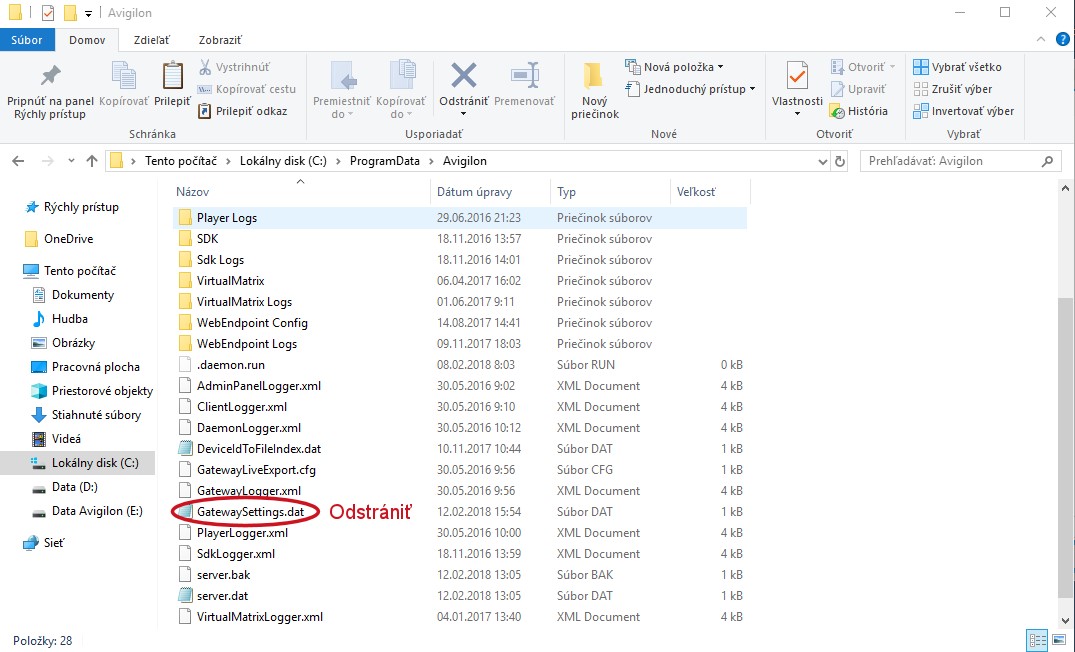Viewport: 1075px width, 652px height.
Task: Collapse the ribbon with the chevron
Action: click(x=1041, y=40)
